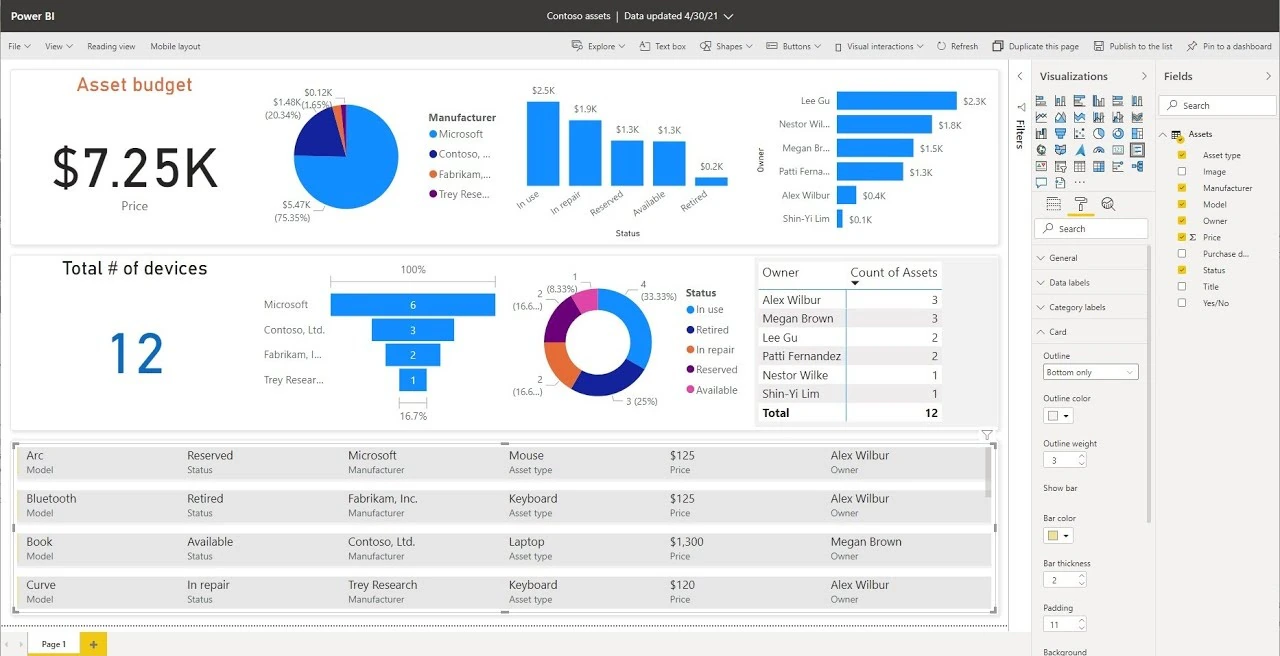The height and width of the screenshot is (656, 1280).
Task: Pick the ribbon chart visualization
Action: click(1137, 117)
